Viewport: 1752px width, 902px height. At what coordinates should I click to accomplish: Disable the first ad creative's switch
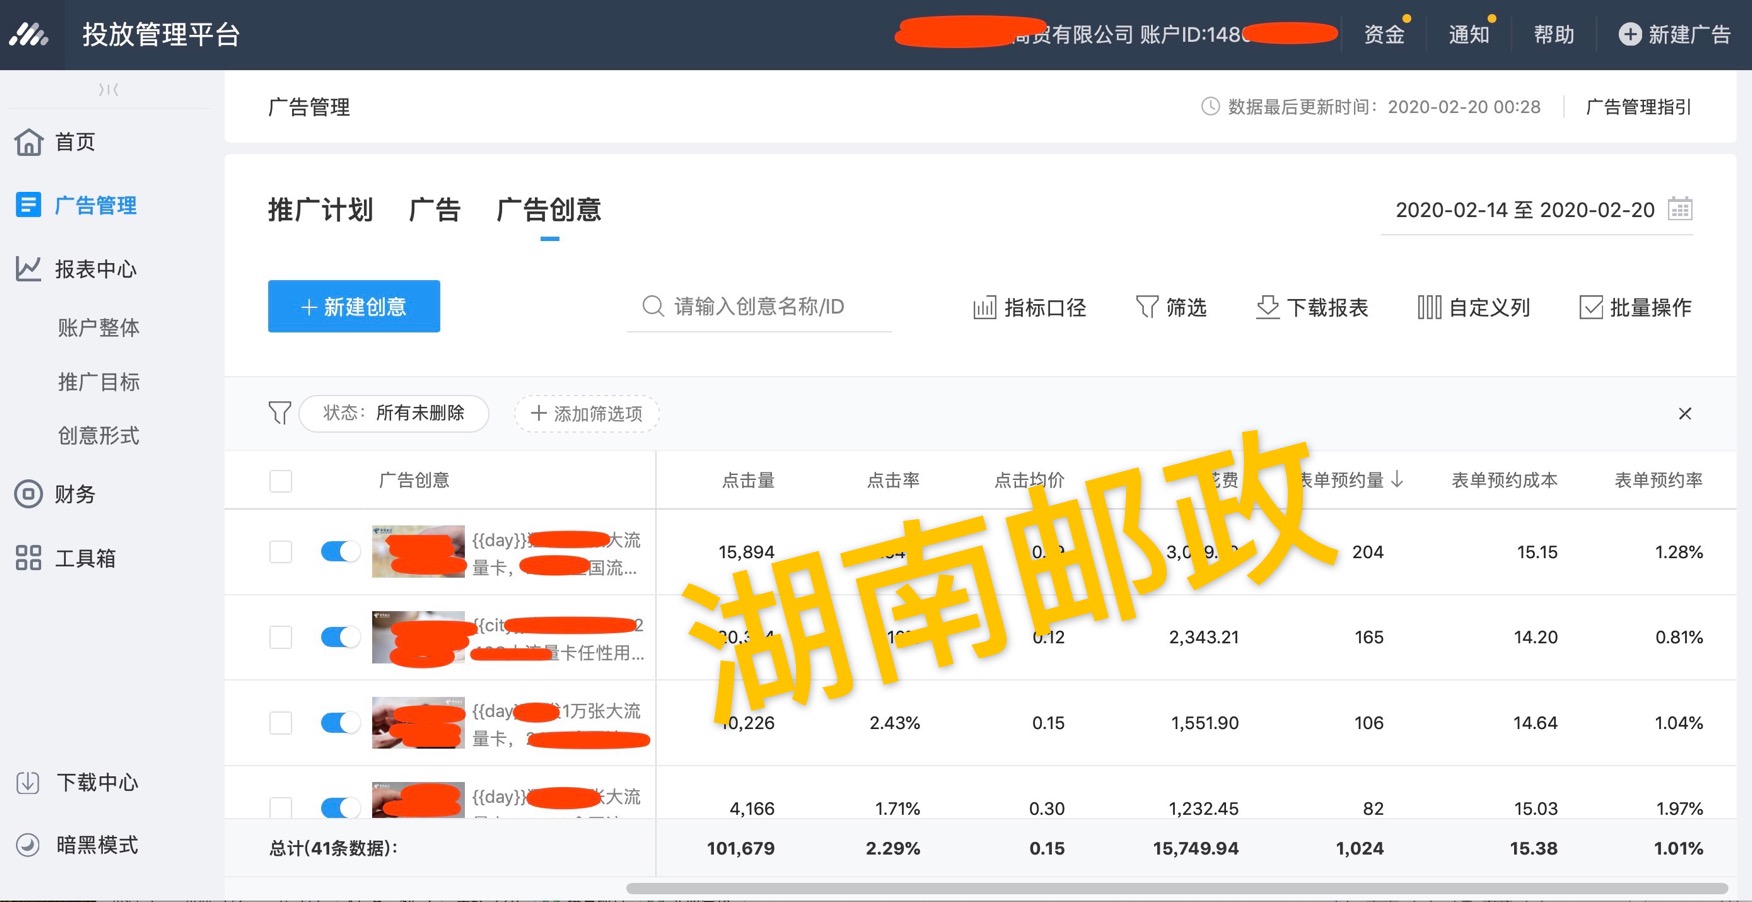pos(340,551)
